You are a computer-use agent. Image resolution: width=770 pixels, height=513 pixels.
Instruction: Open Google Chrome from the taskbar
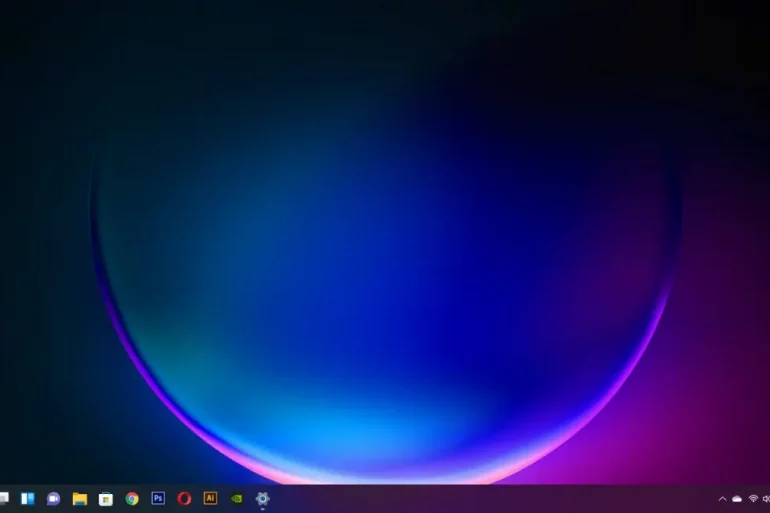tap(132, 498)
